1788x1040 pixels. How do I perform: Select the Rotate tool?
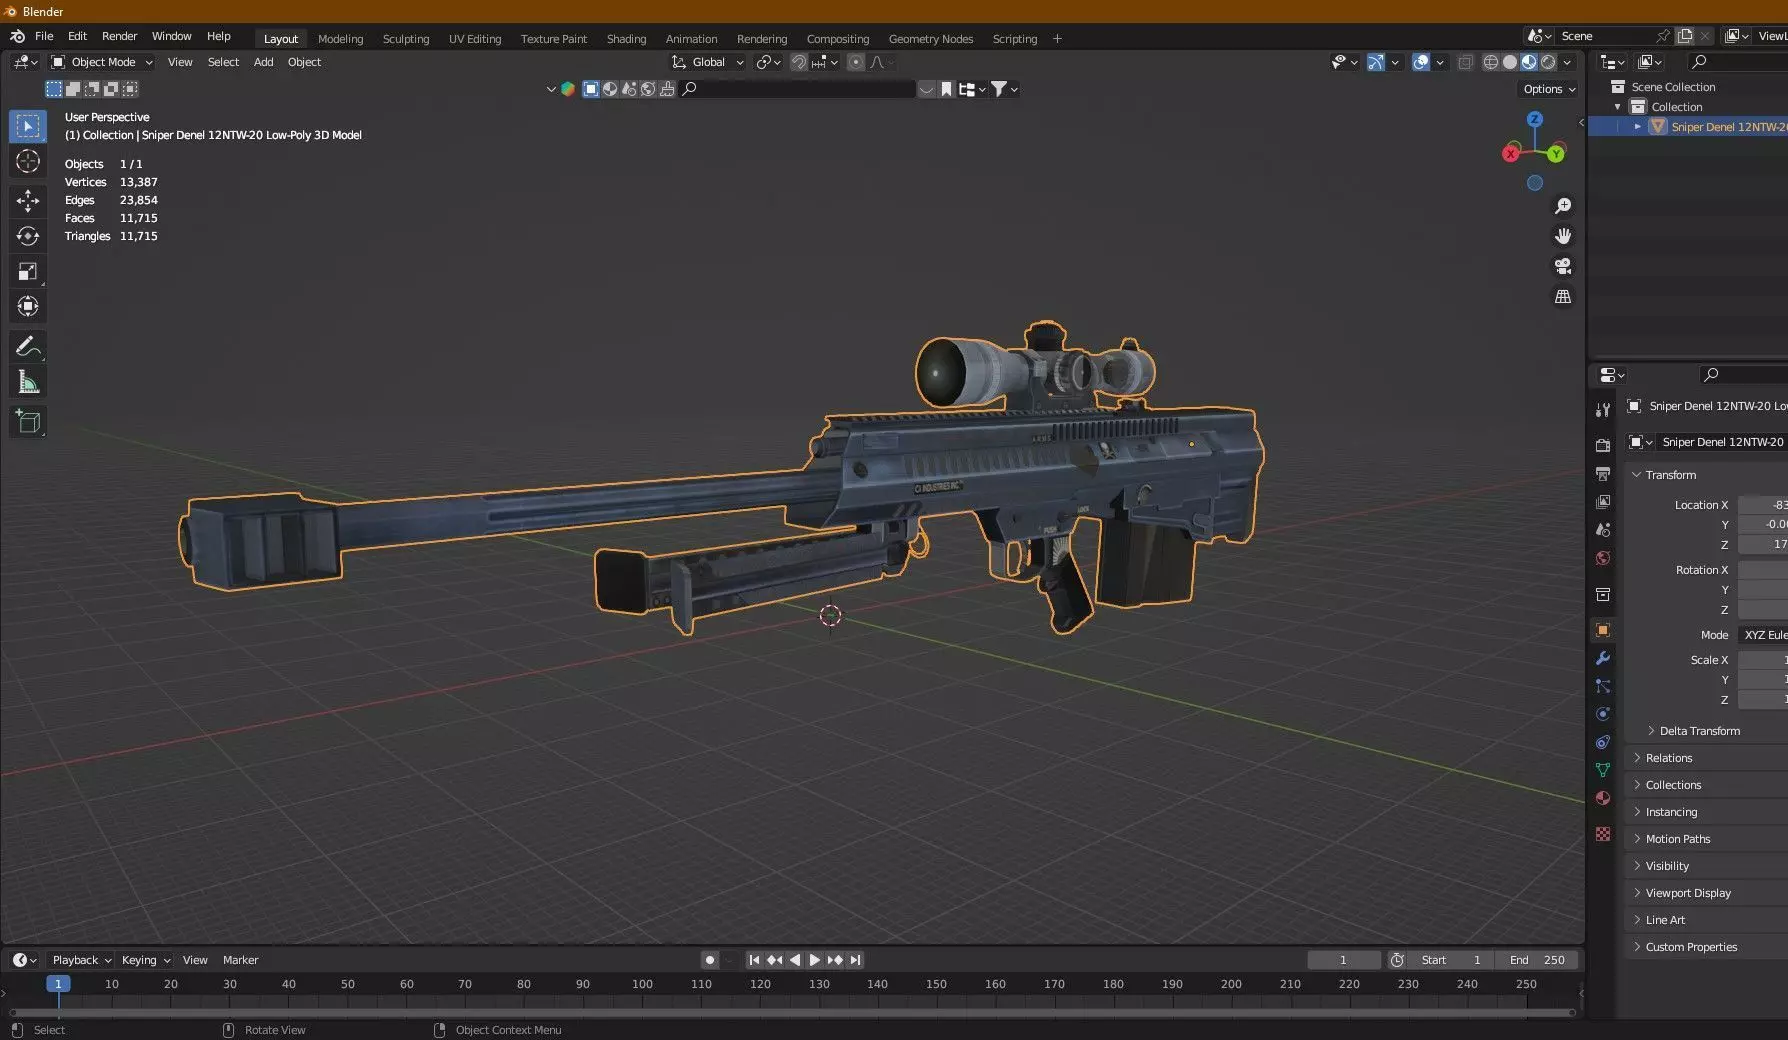click(x=28, y=236)
